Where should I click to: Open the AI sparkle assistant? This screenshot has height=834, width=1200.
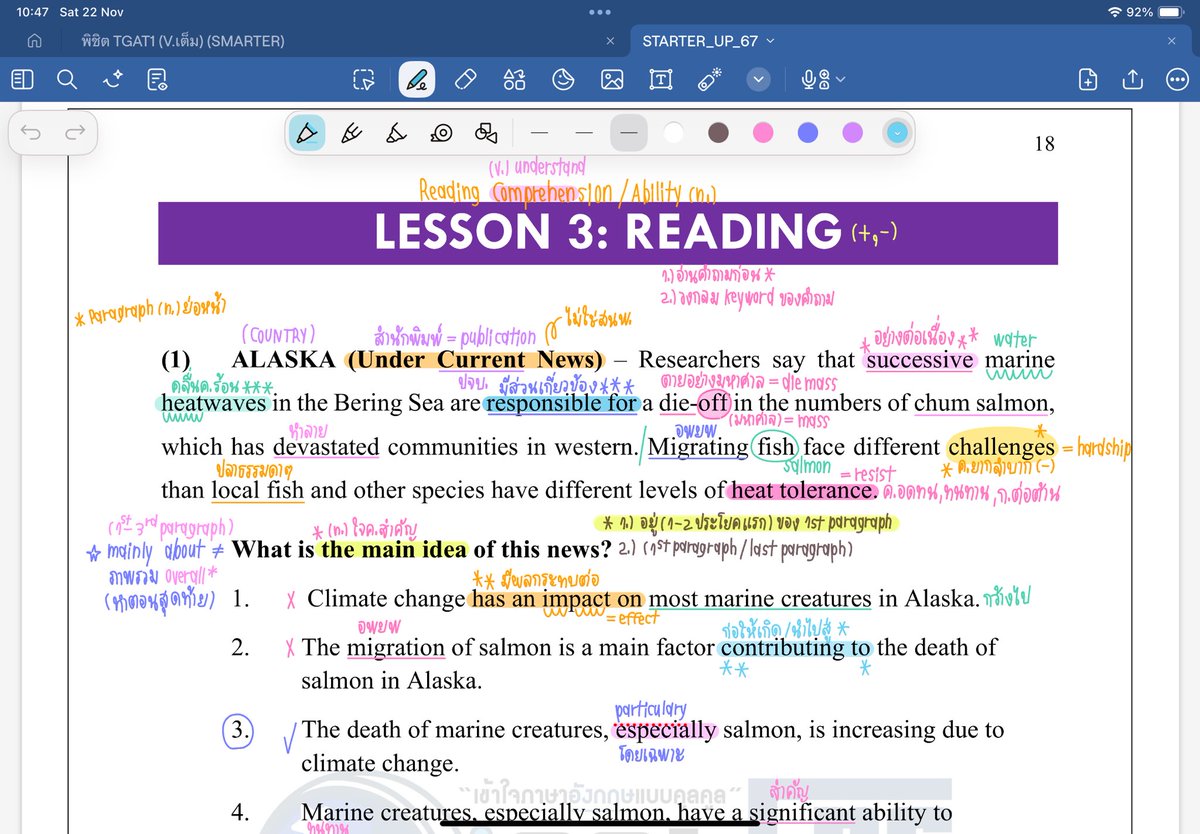point(112,79)
